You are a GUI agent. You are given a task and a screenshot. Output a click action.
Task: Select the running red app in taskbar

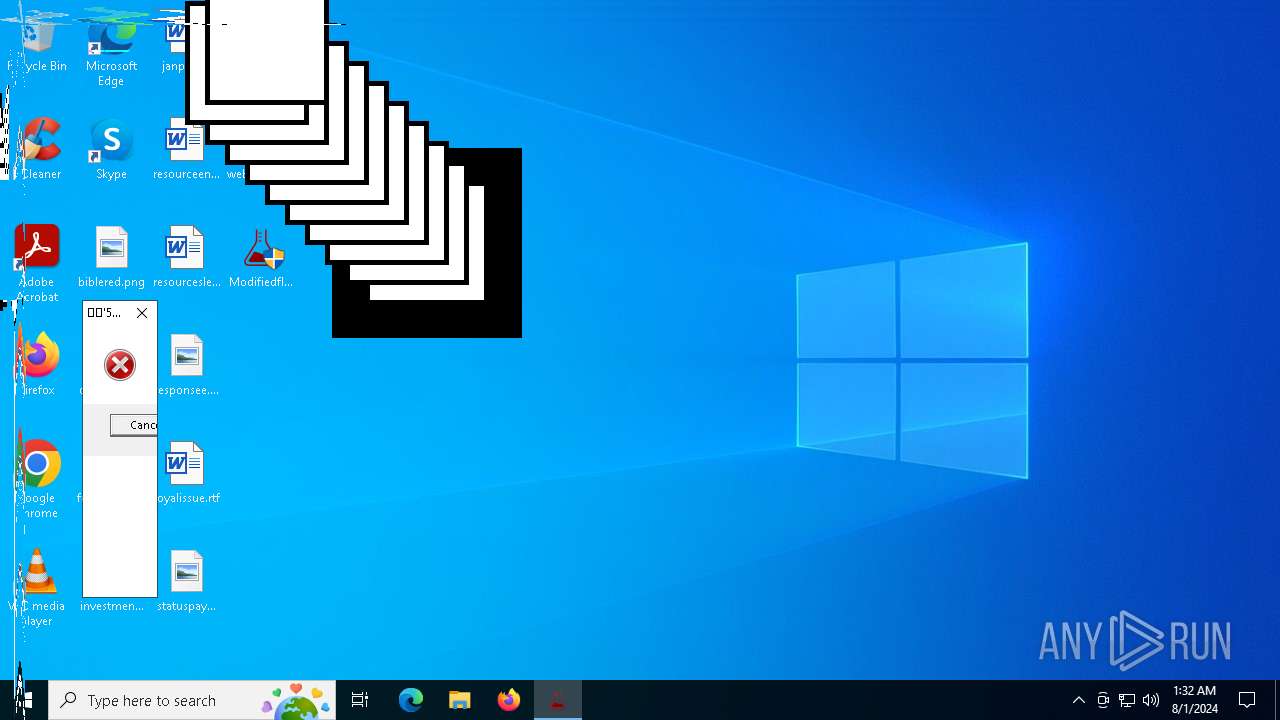[x=557, y=700]
